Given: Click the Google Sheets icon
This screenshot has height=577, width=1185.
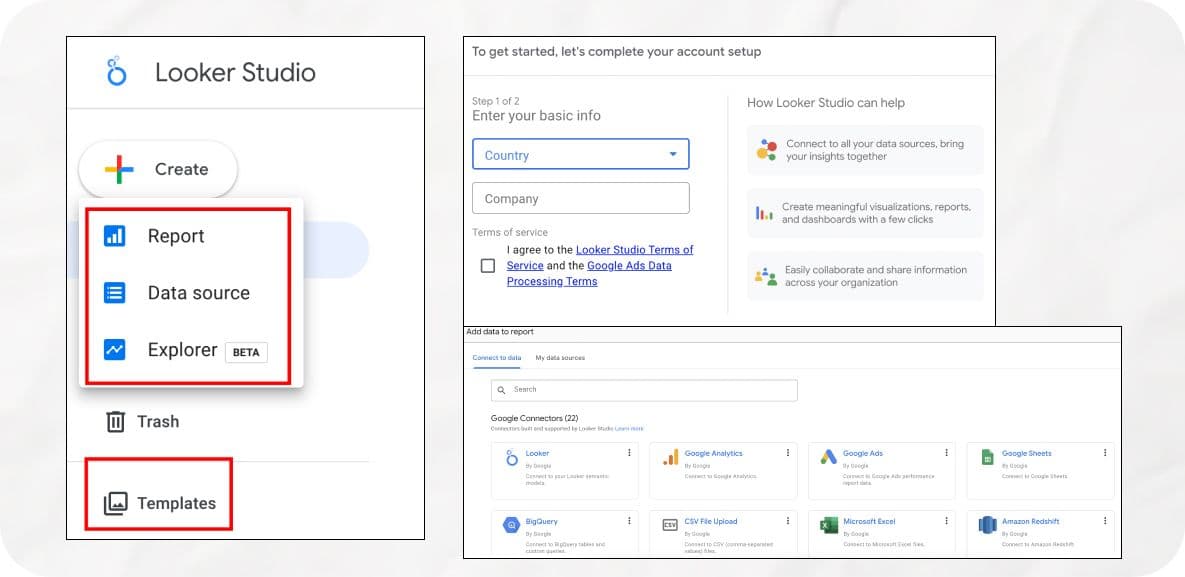Looking at the screenshot, I should coord(987,458).
